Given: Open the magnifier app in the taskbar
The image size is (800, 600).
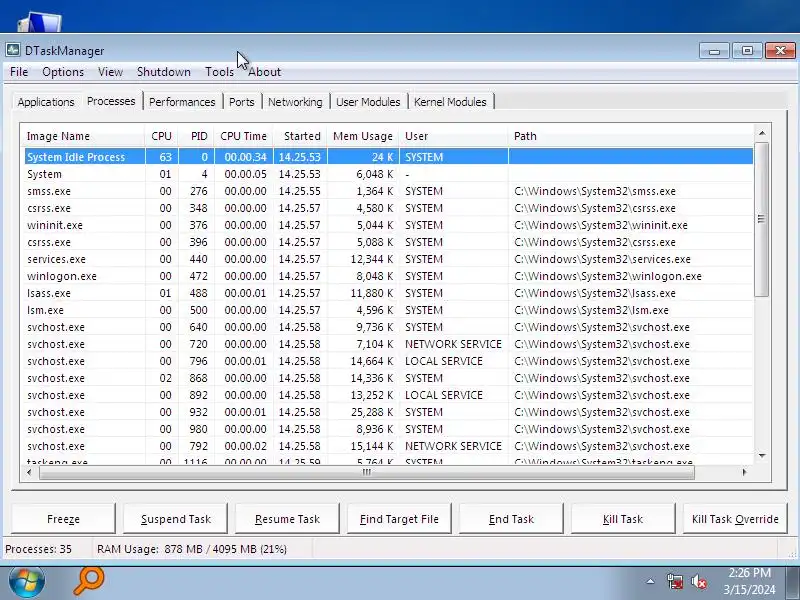Looking at the screenshot, I should click(89, 581).
